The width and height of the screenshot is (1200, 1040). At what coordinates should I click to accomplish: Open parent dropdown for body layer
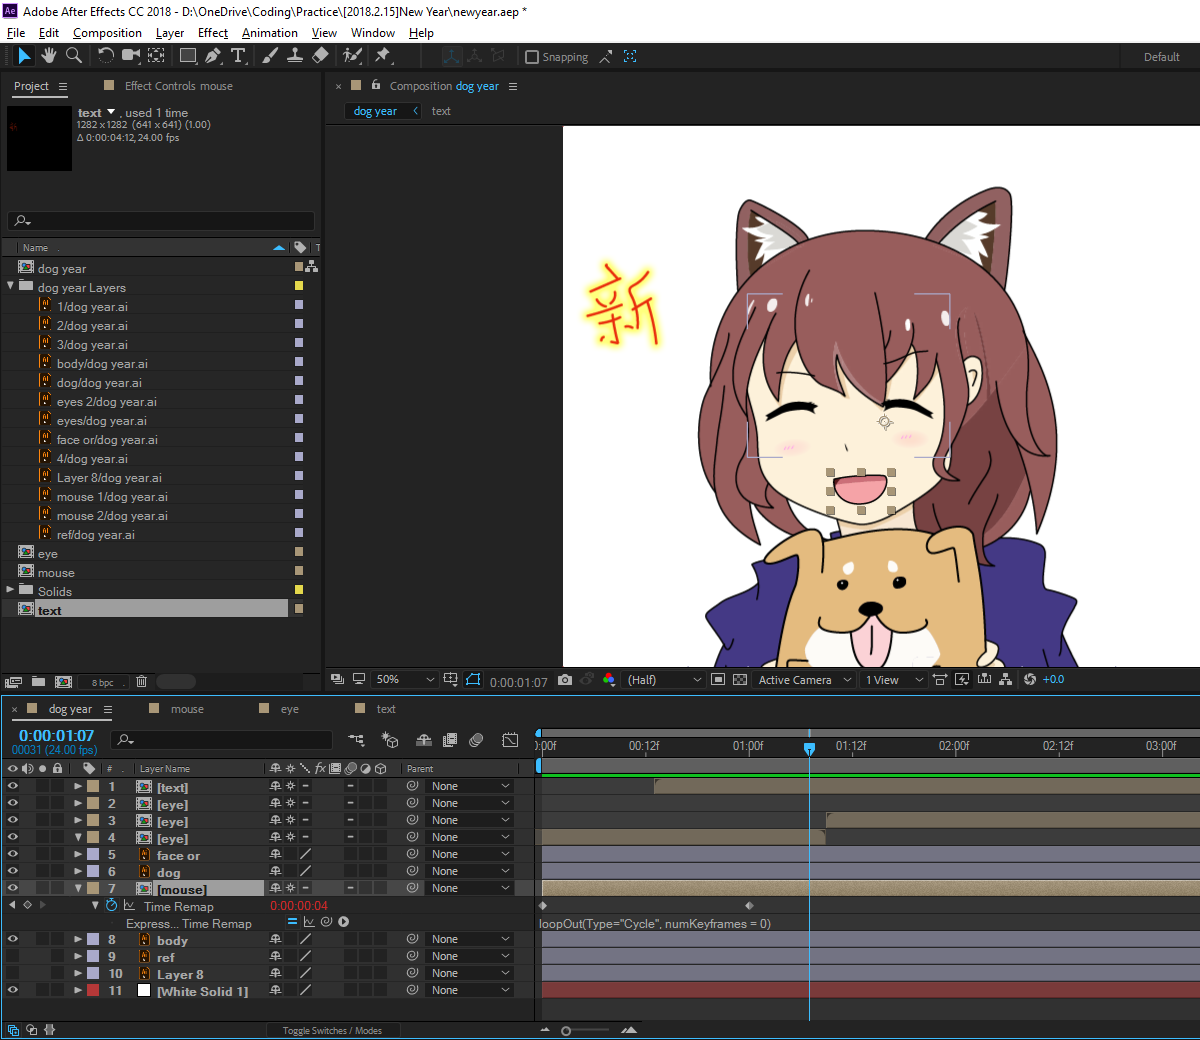pos(470,939)
